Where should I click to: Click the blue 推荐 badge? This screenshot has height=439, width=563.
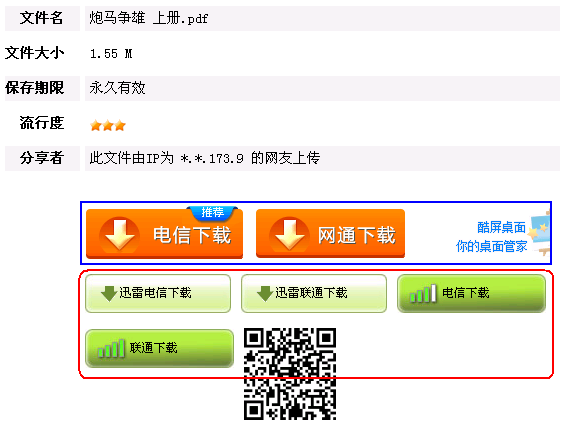[212, 213]
